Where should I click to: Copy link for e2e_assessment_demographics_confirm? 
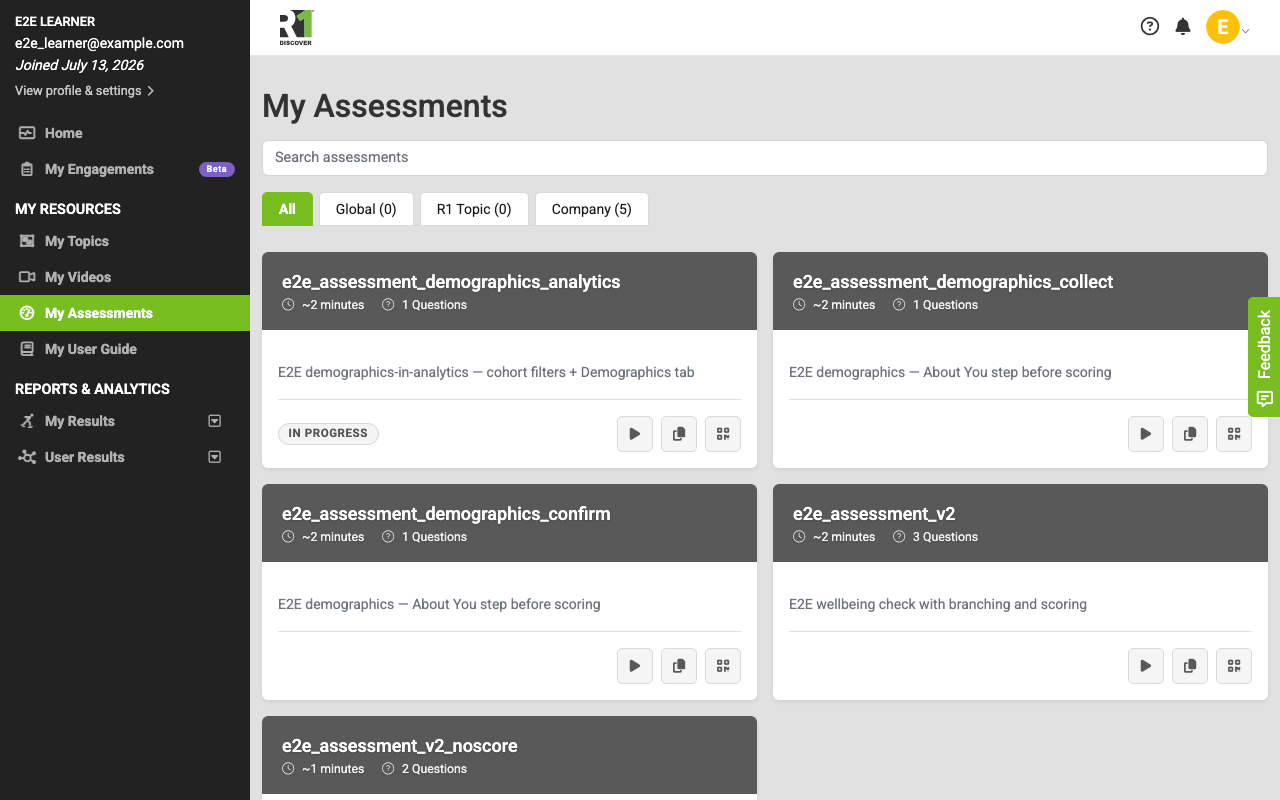point(679,666)
